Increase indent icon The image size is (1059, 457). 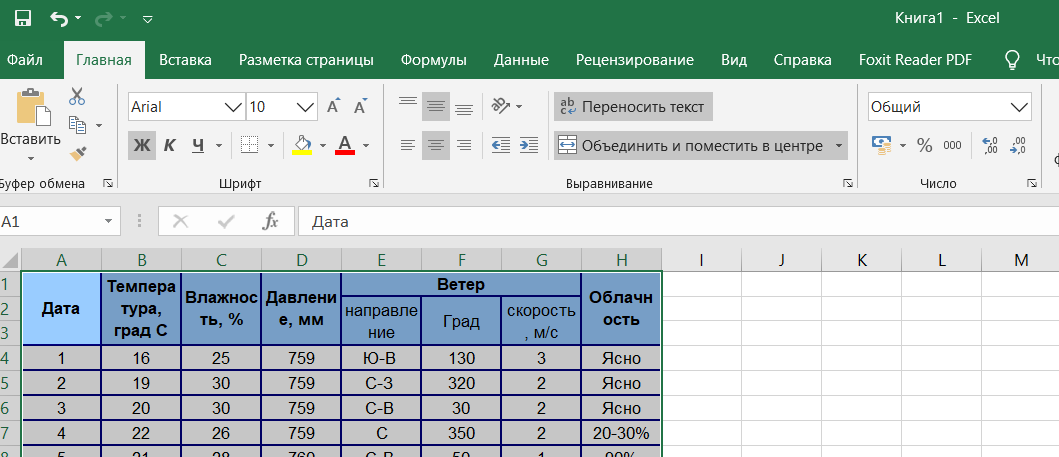pyautogui.click(x=529, y=145)
